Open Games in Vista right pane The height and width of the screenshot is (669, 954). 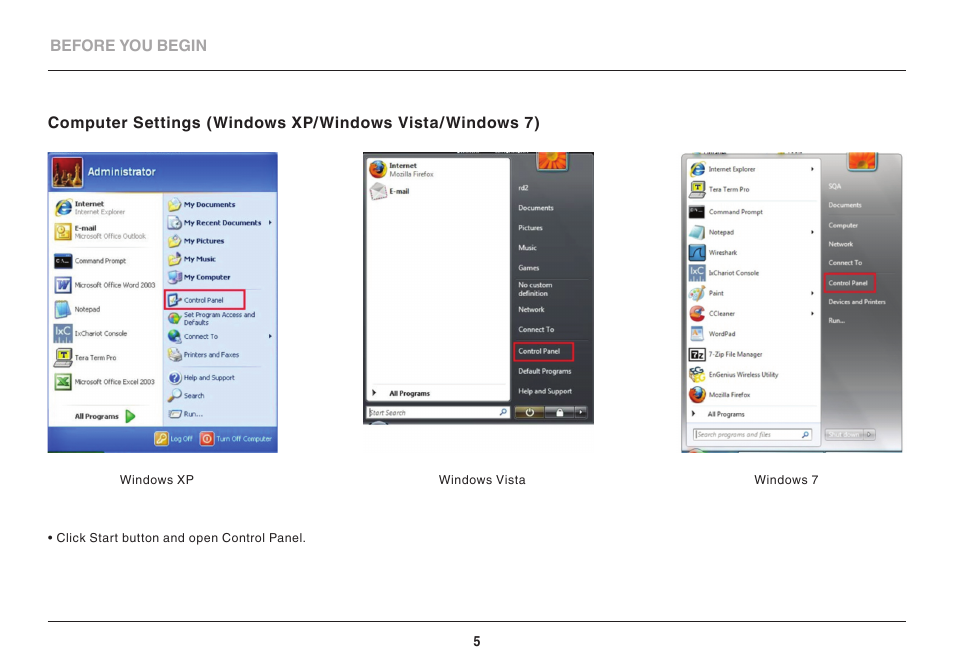click(x=528, y=268)
